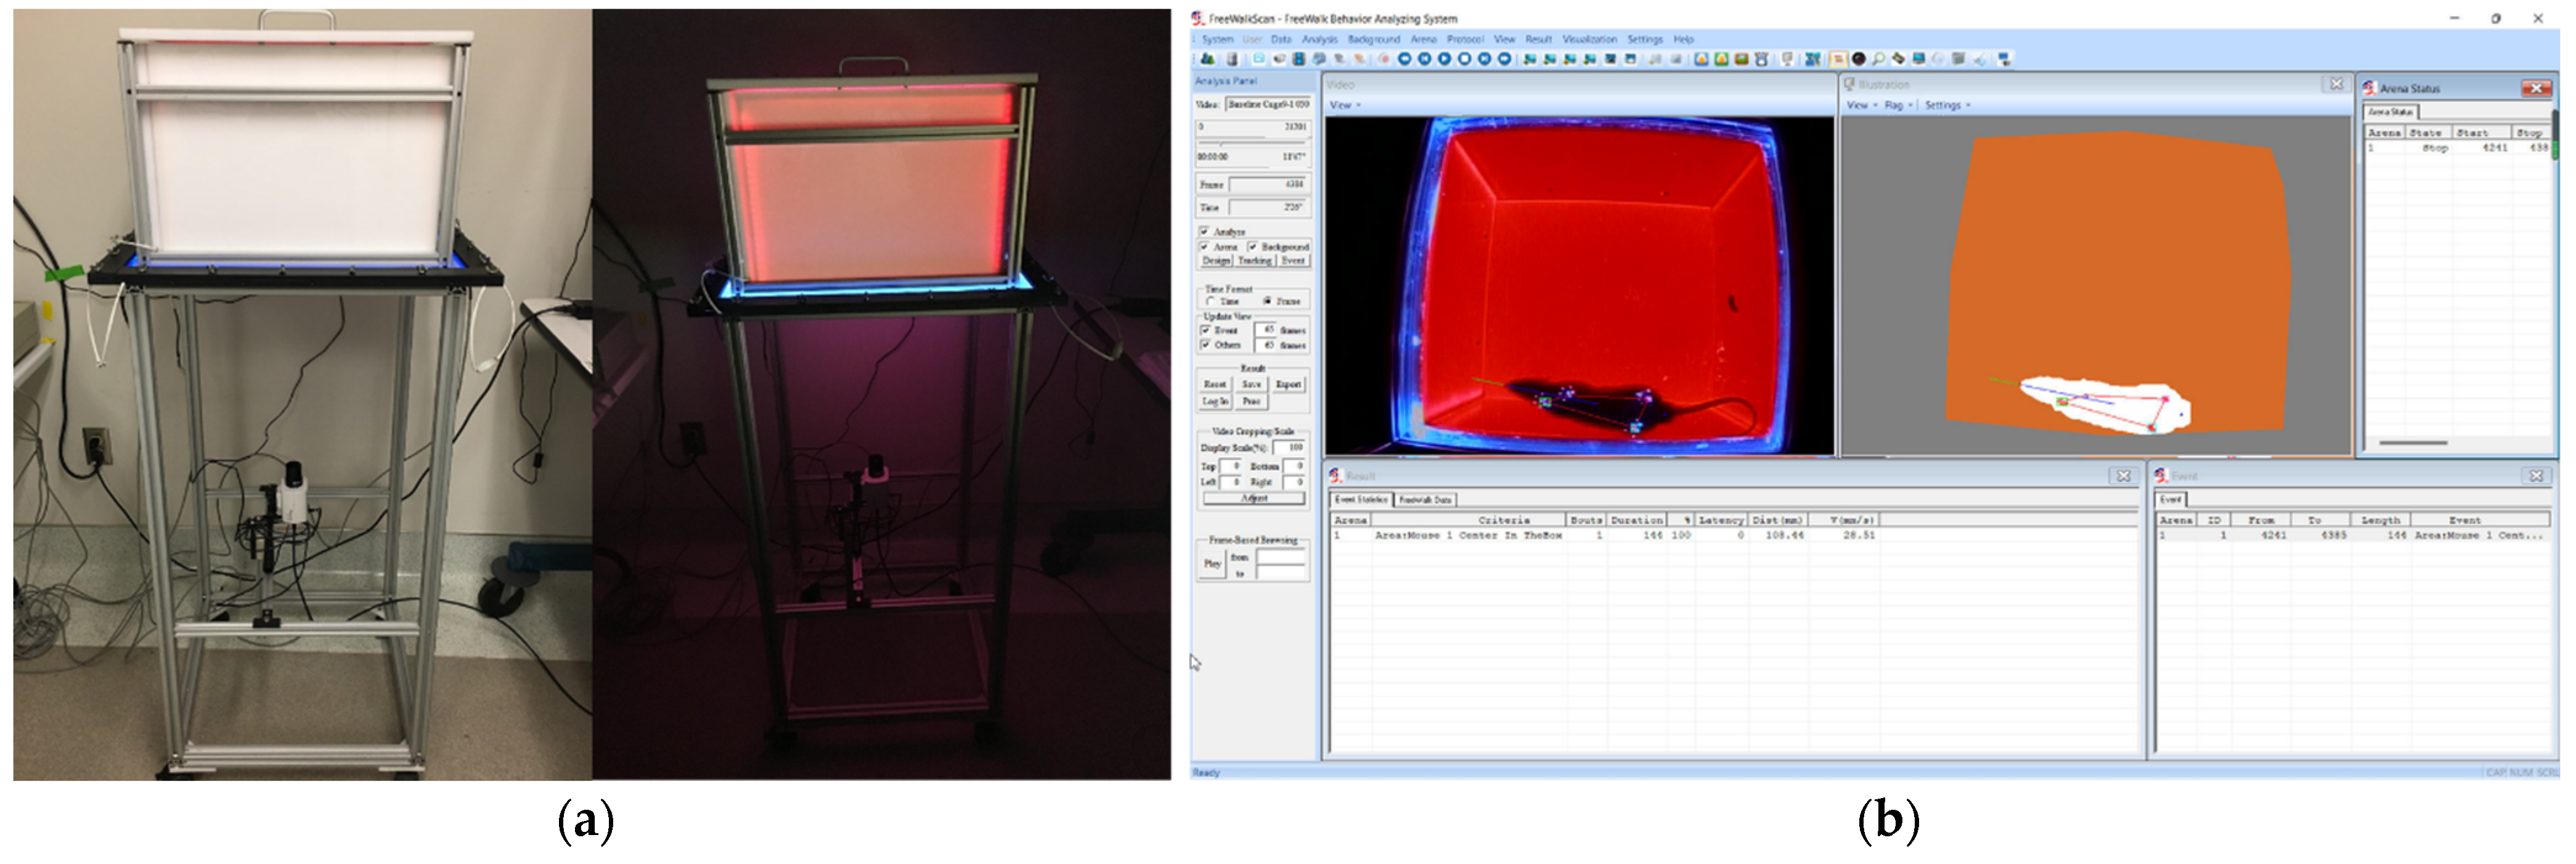The width and height of the screenshot is (2576, 864).
Task: Switch to the Freewalk Data tab
Action: click(x=1425, y=499)
